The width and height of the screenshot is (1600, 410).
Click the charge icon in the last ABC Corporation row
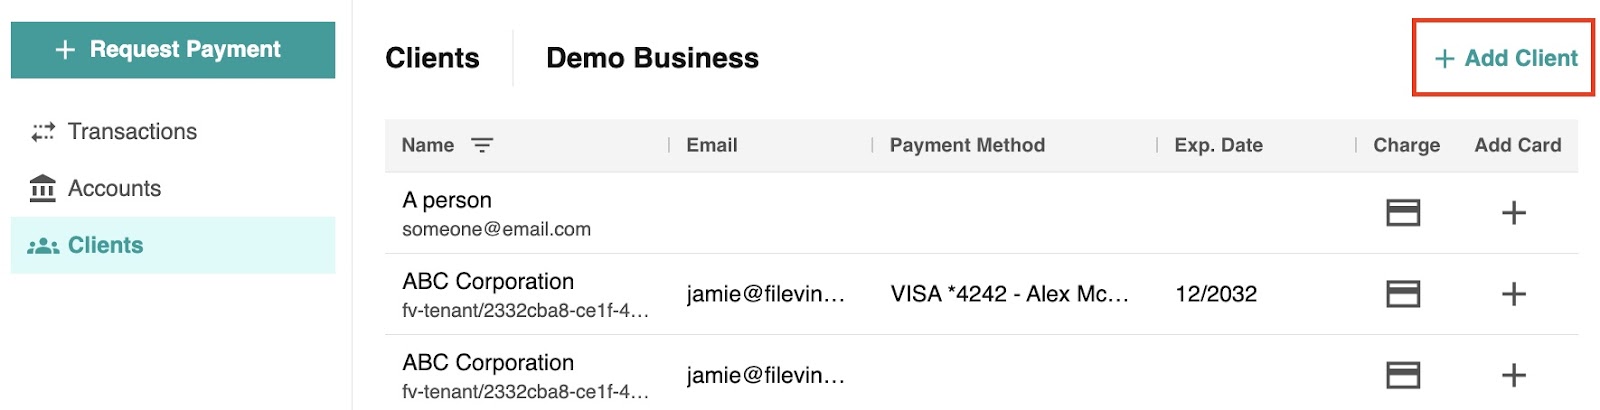1403,375
